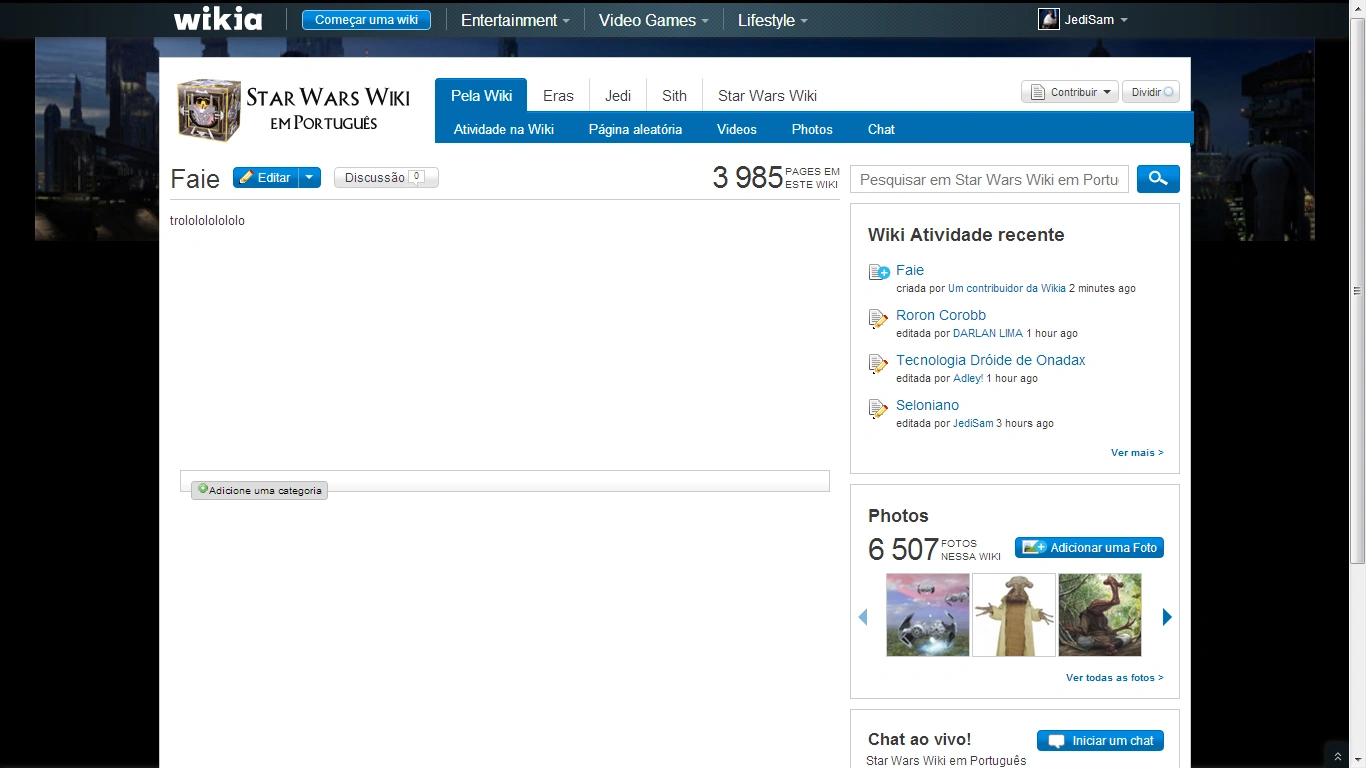Show next photos with right arrow
Image resolution: width=1366 pixels, height=768 pixels.
(x=1167, y=617)
